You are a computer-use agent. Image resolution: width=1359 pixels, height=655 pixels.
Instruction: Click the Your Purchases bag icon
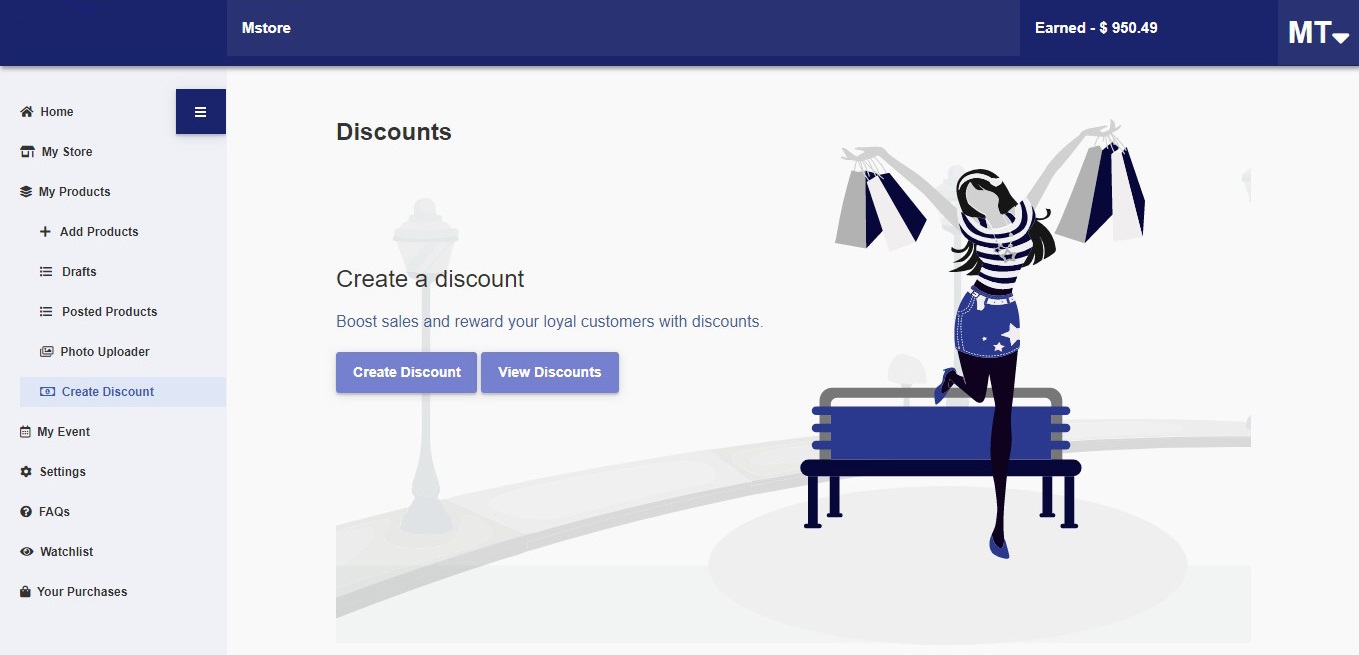coord(25,592)
